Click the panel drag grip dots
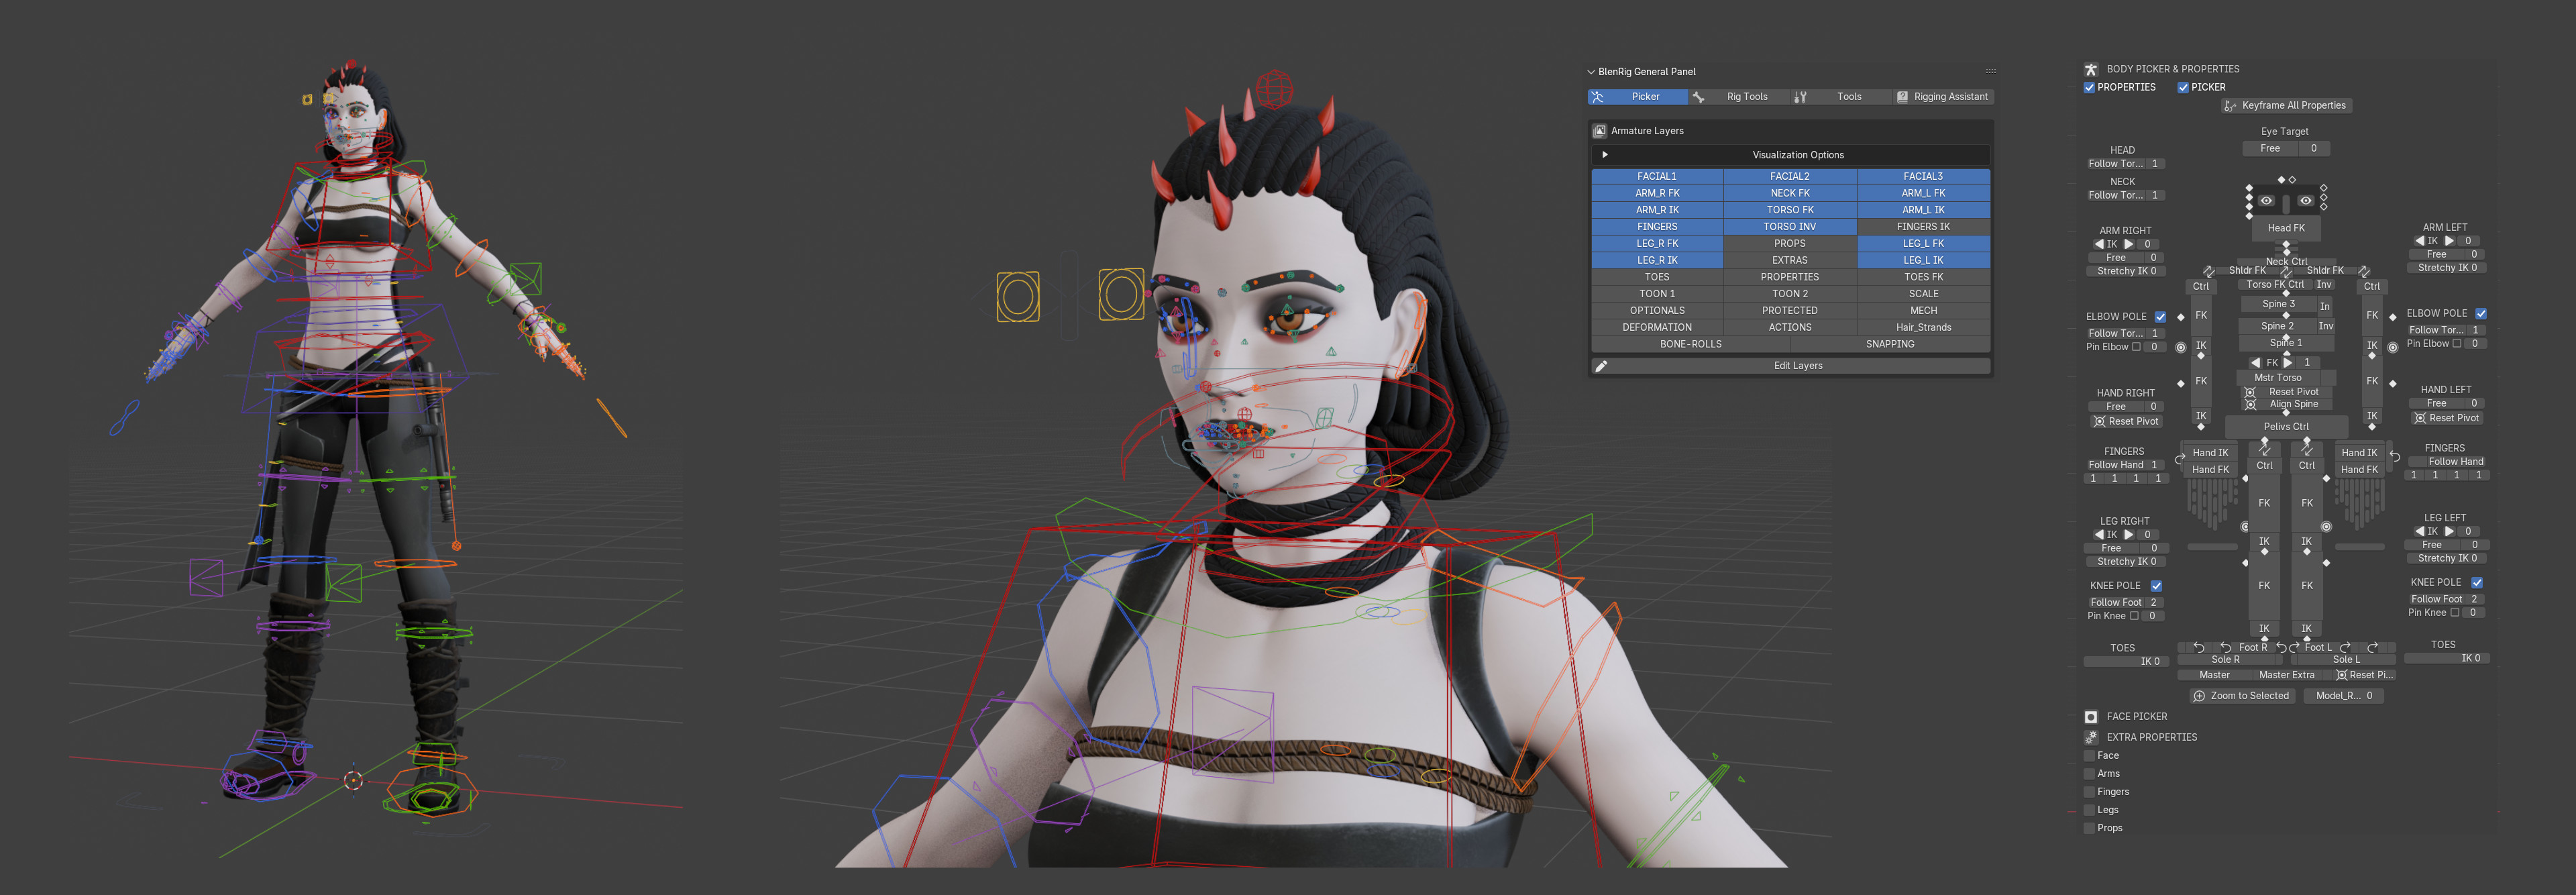The width and height of the screenshot is (2576, 895). point(1990,72)
